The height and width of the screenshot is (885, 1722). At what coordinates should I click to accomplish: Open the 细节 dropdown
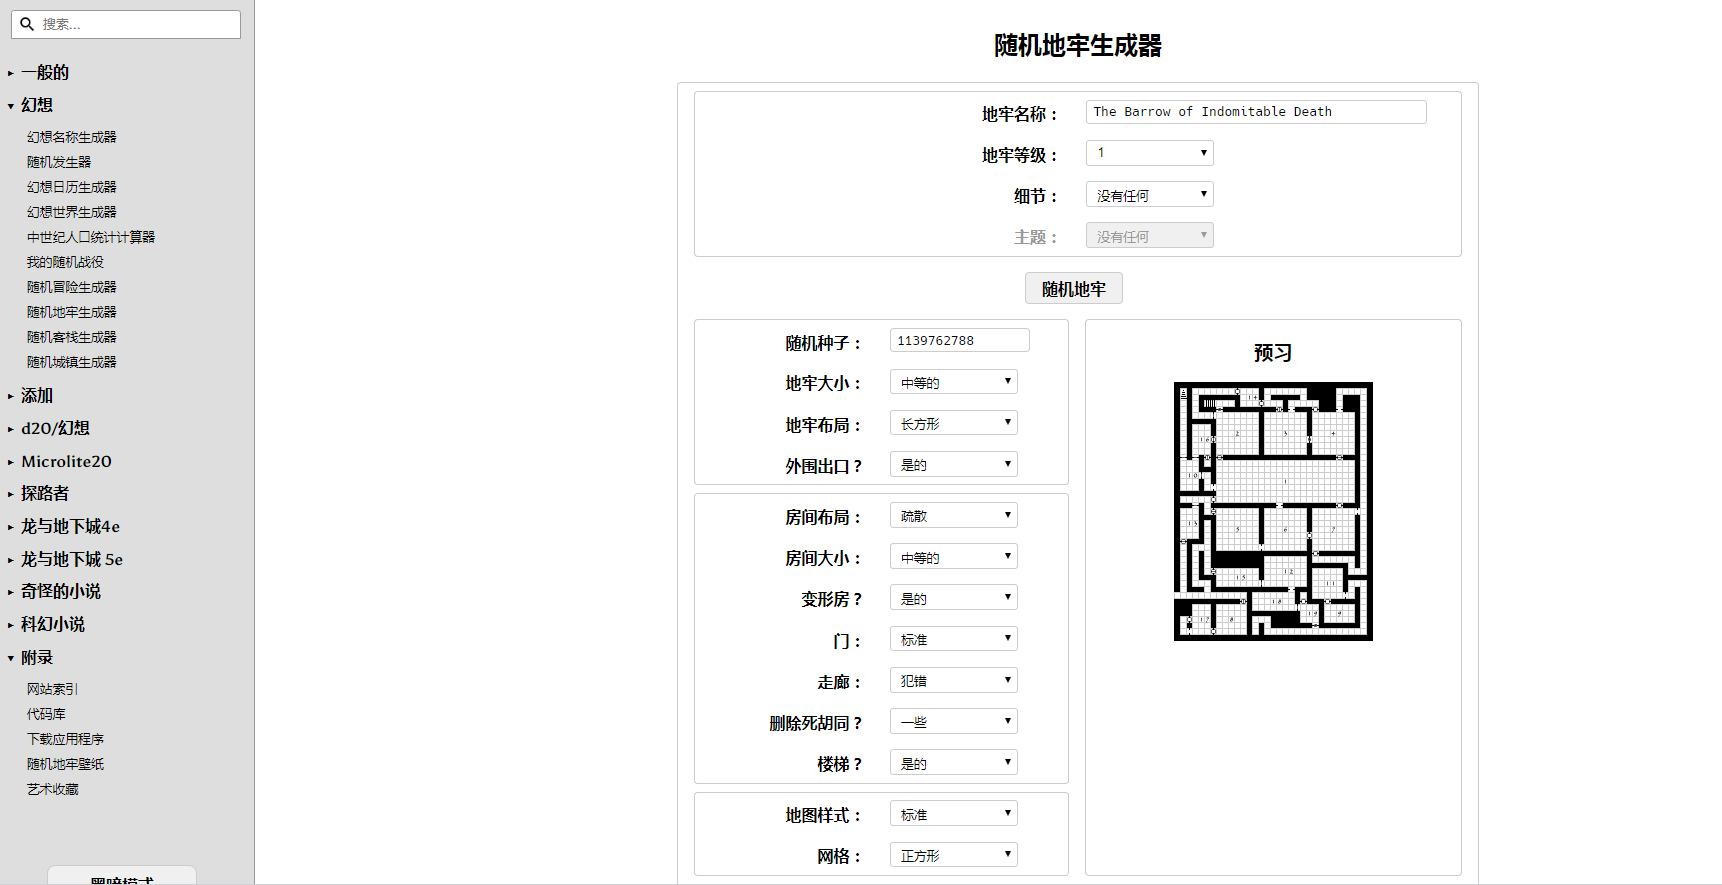click(1150, 194)
